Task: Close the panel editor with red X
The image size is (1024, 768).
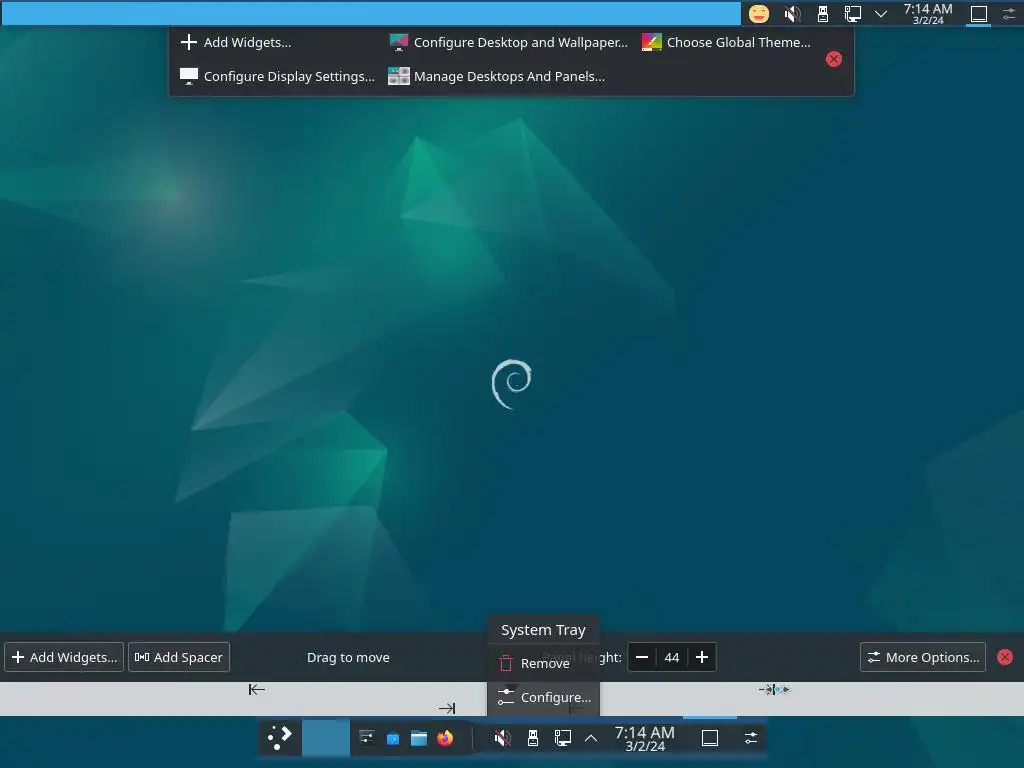Action: click(x=1005, y=657)
